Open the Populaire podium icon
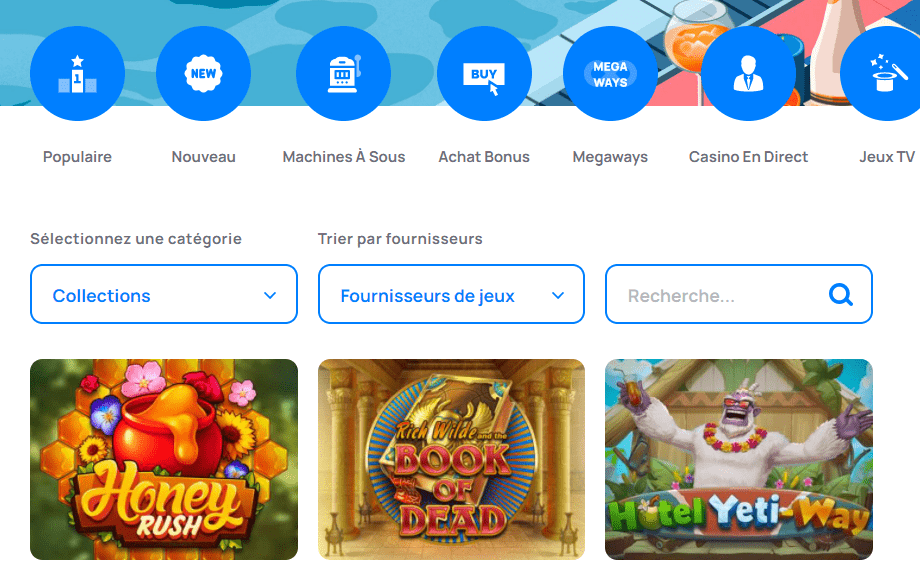Screen dimensions: 920x578 point(77,73)
